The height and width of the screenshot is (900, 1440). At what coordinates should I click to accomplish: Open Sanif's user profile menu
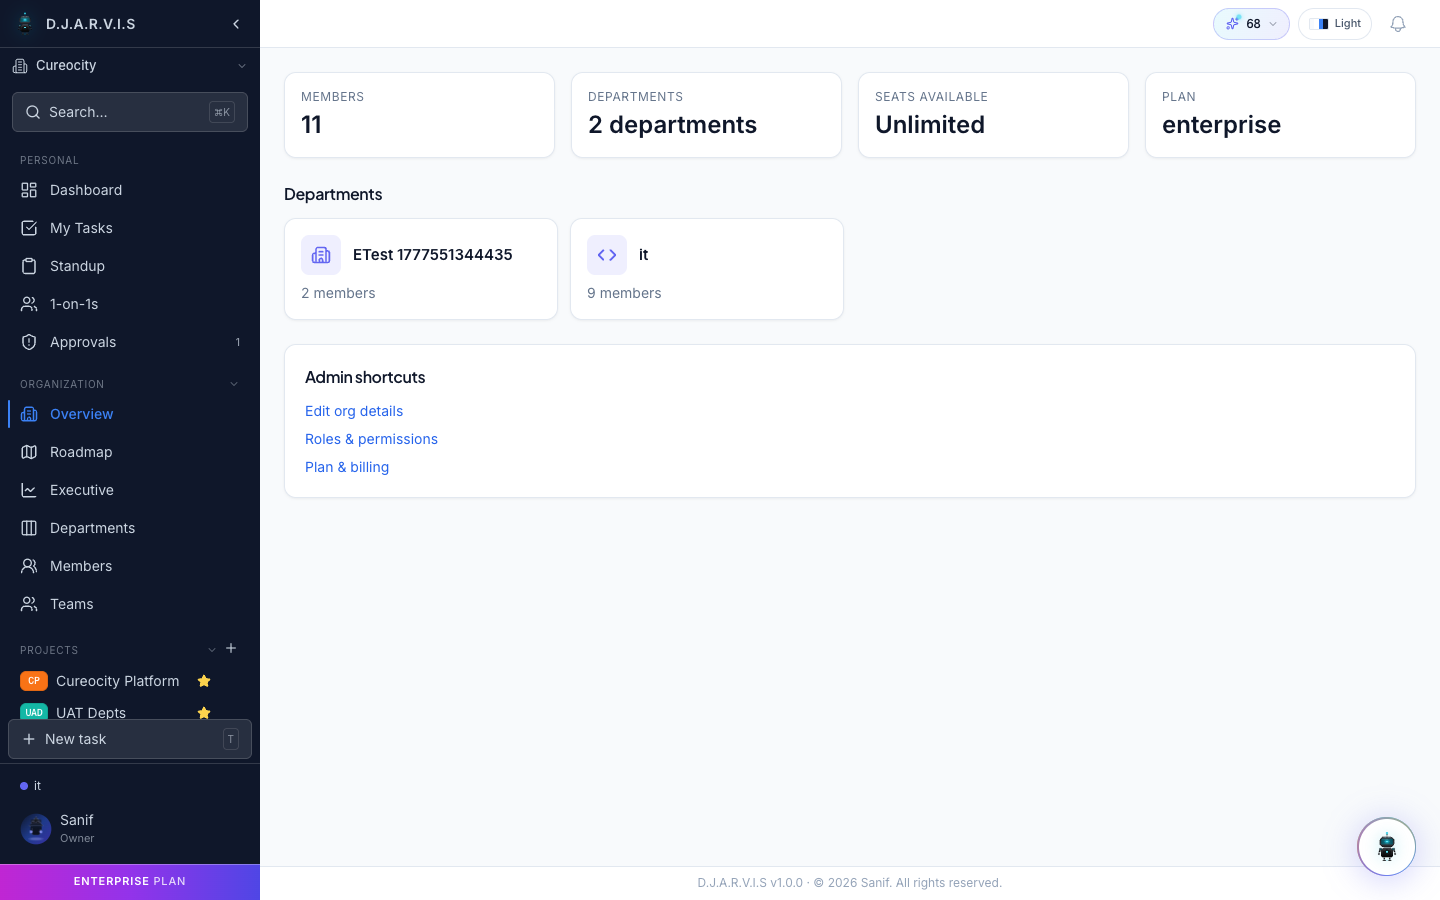point(130,828)
